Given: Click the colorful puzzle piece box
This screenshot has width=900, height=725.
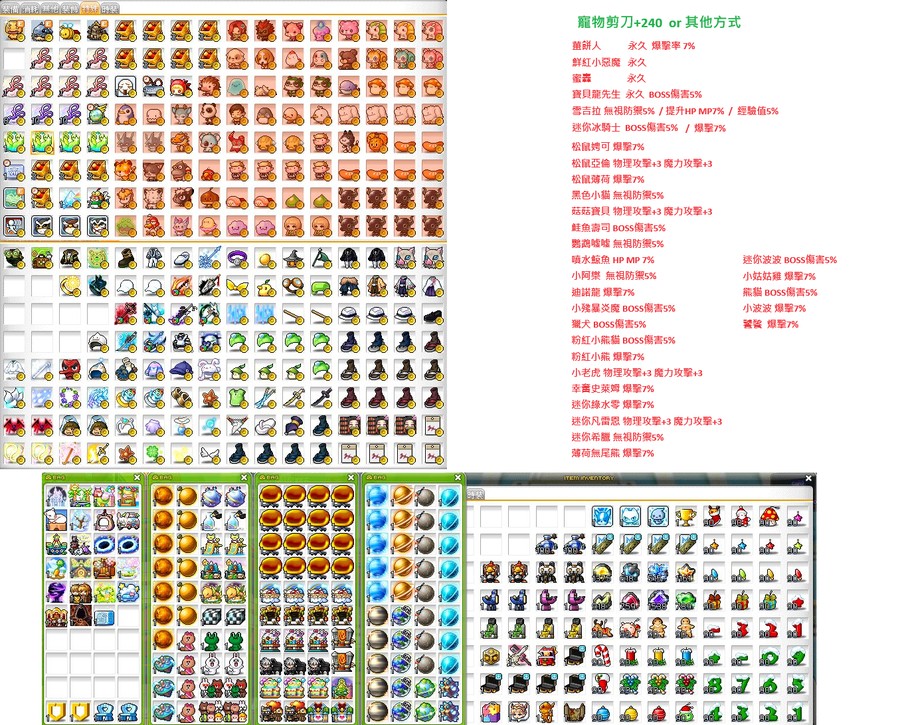Looking at the screenshot, I should click(490, 712).
